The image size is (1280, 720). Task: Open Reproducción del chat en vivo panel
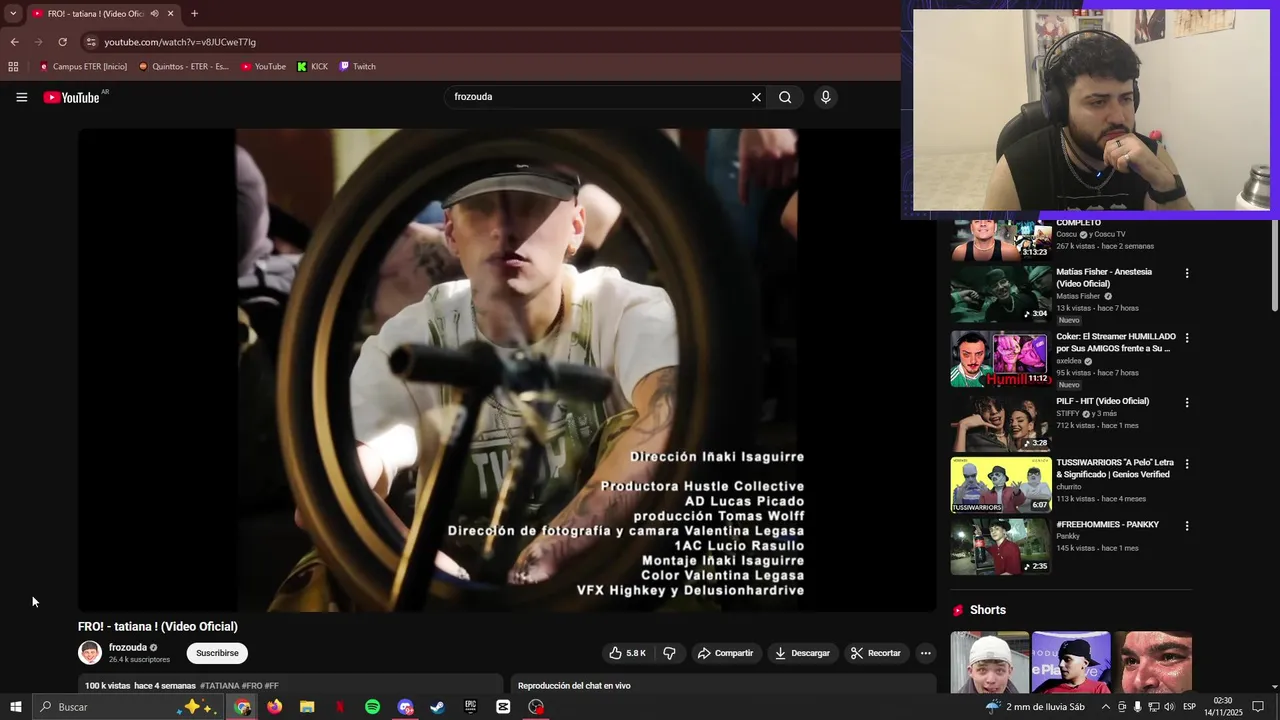723,685
